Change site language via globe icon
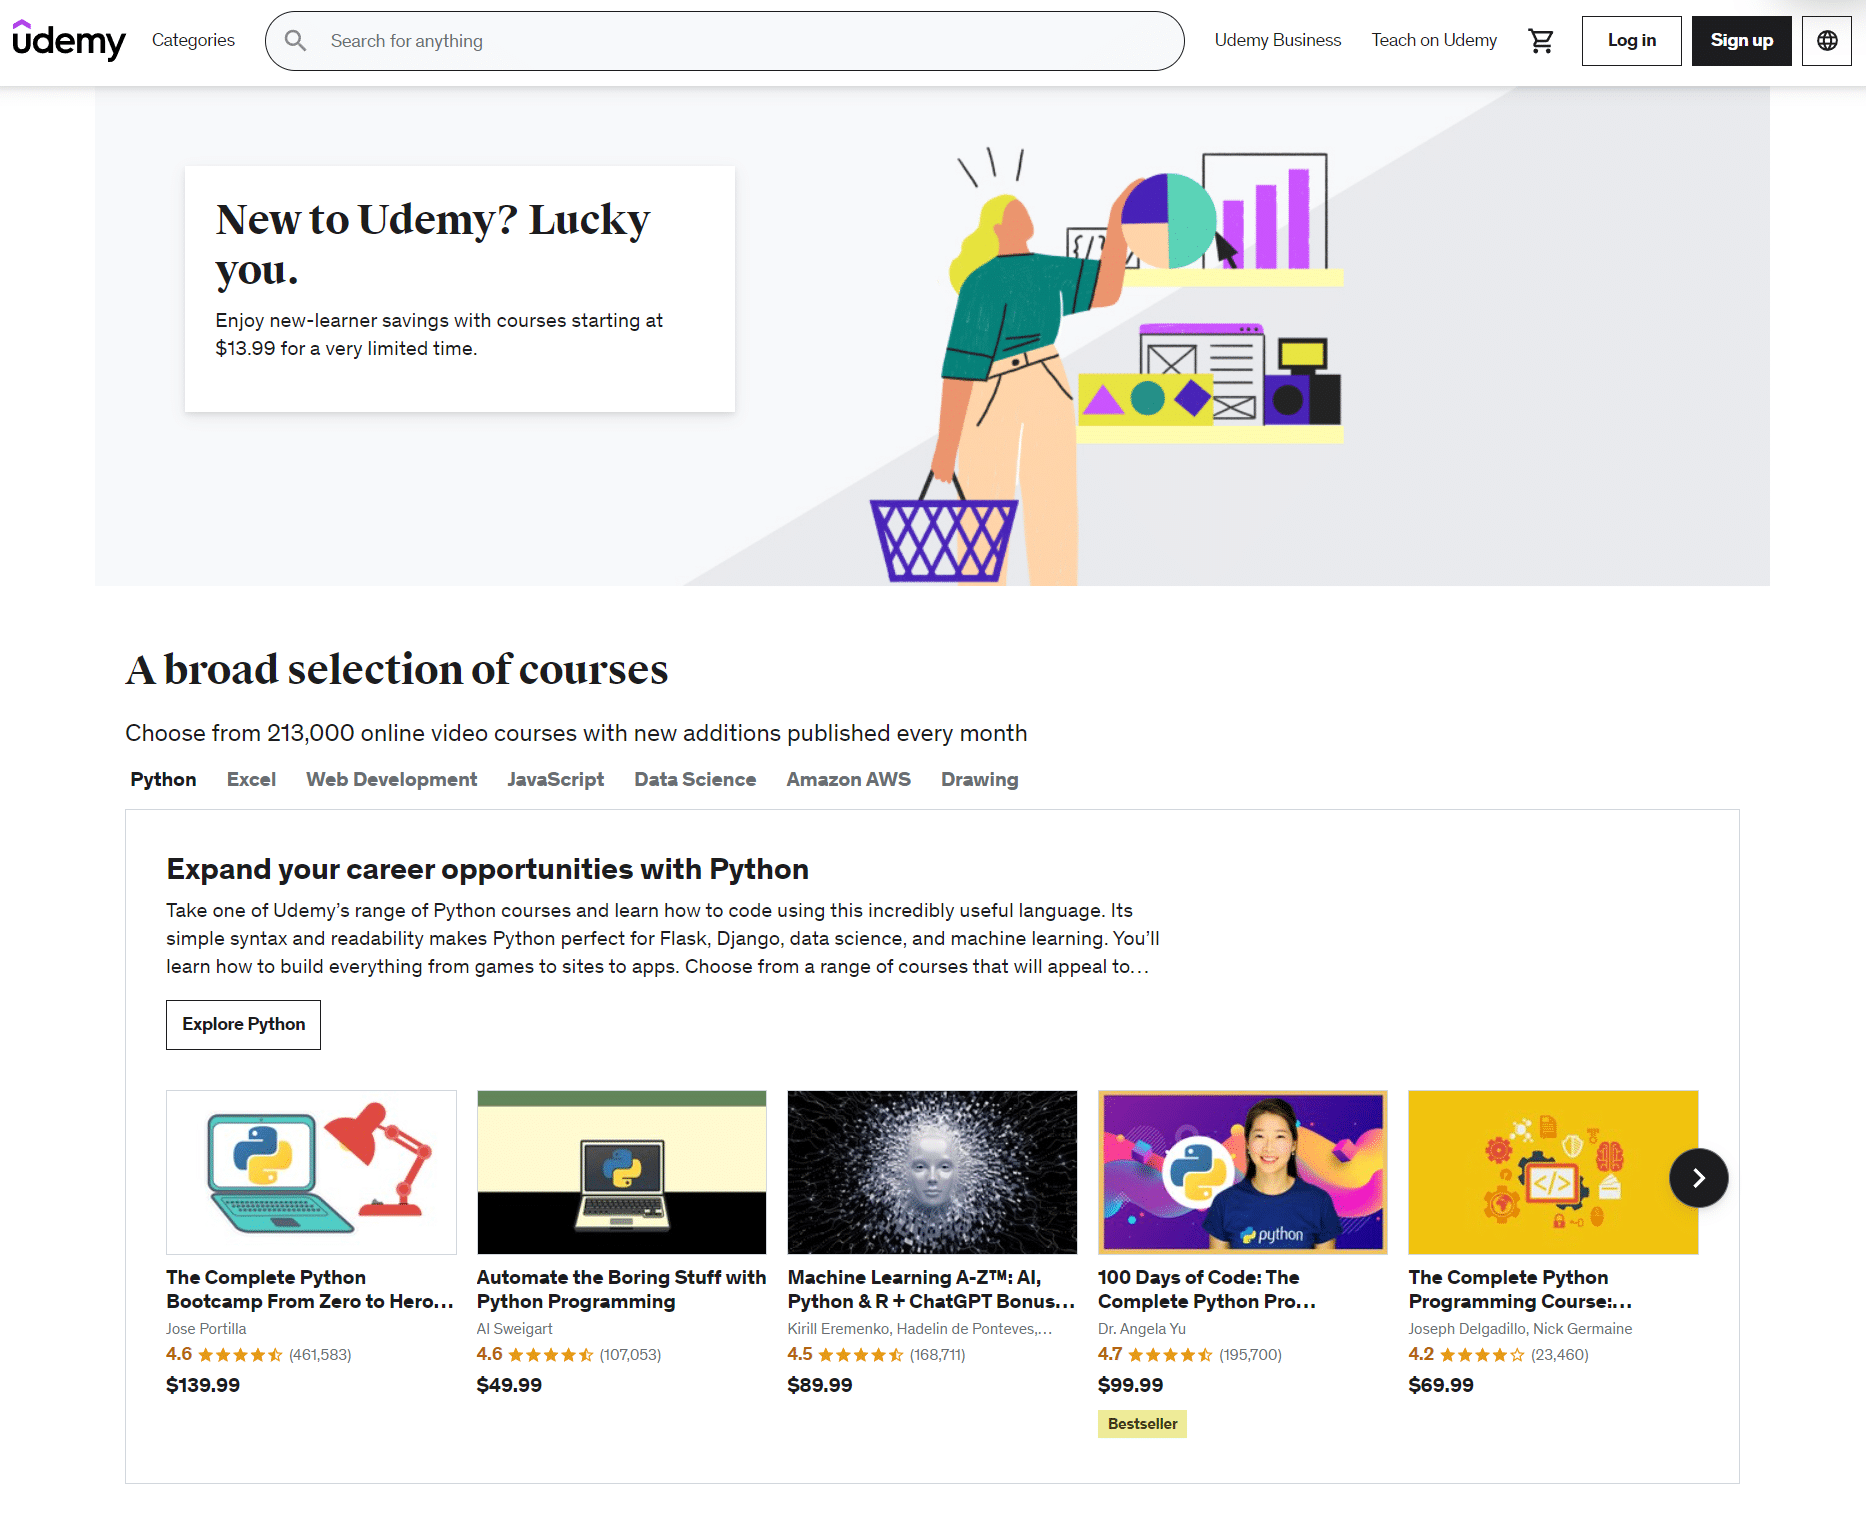1866x1533 pixels. 1827,40
